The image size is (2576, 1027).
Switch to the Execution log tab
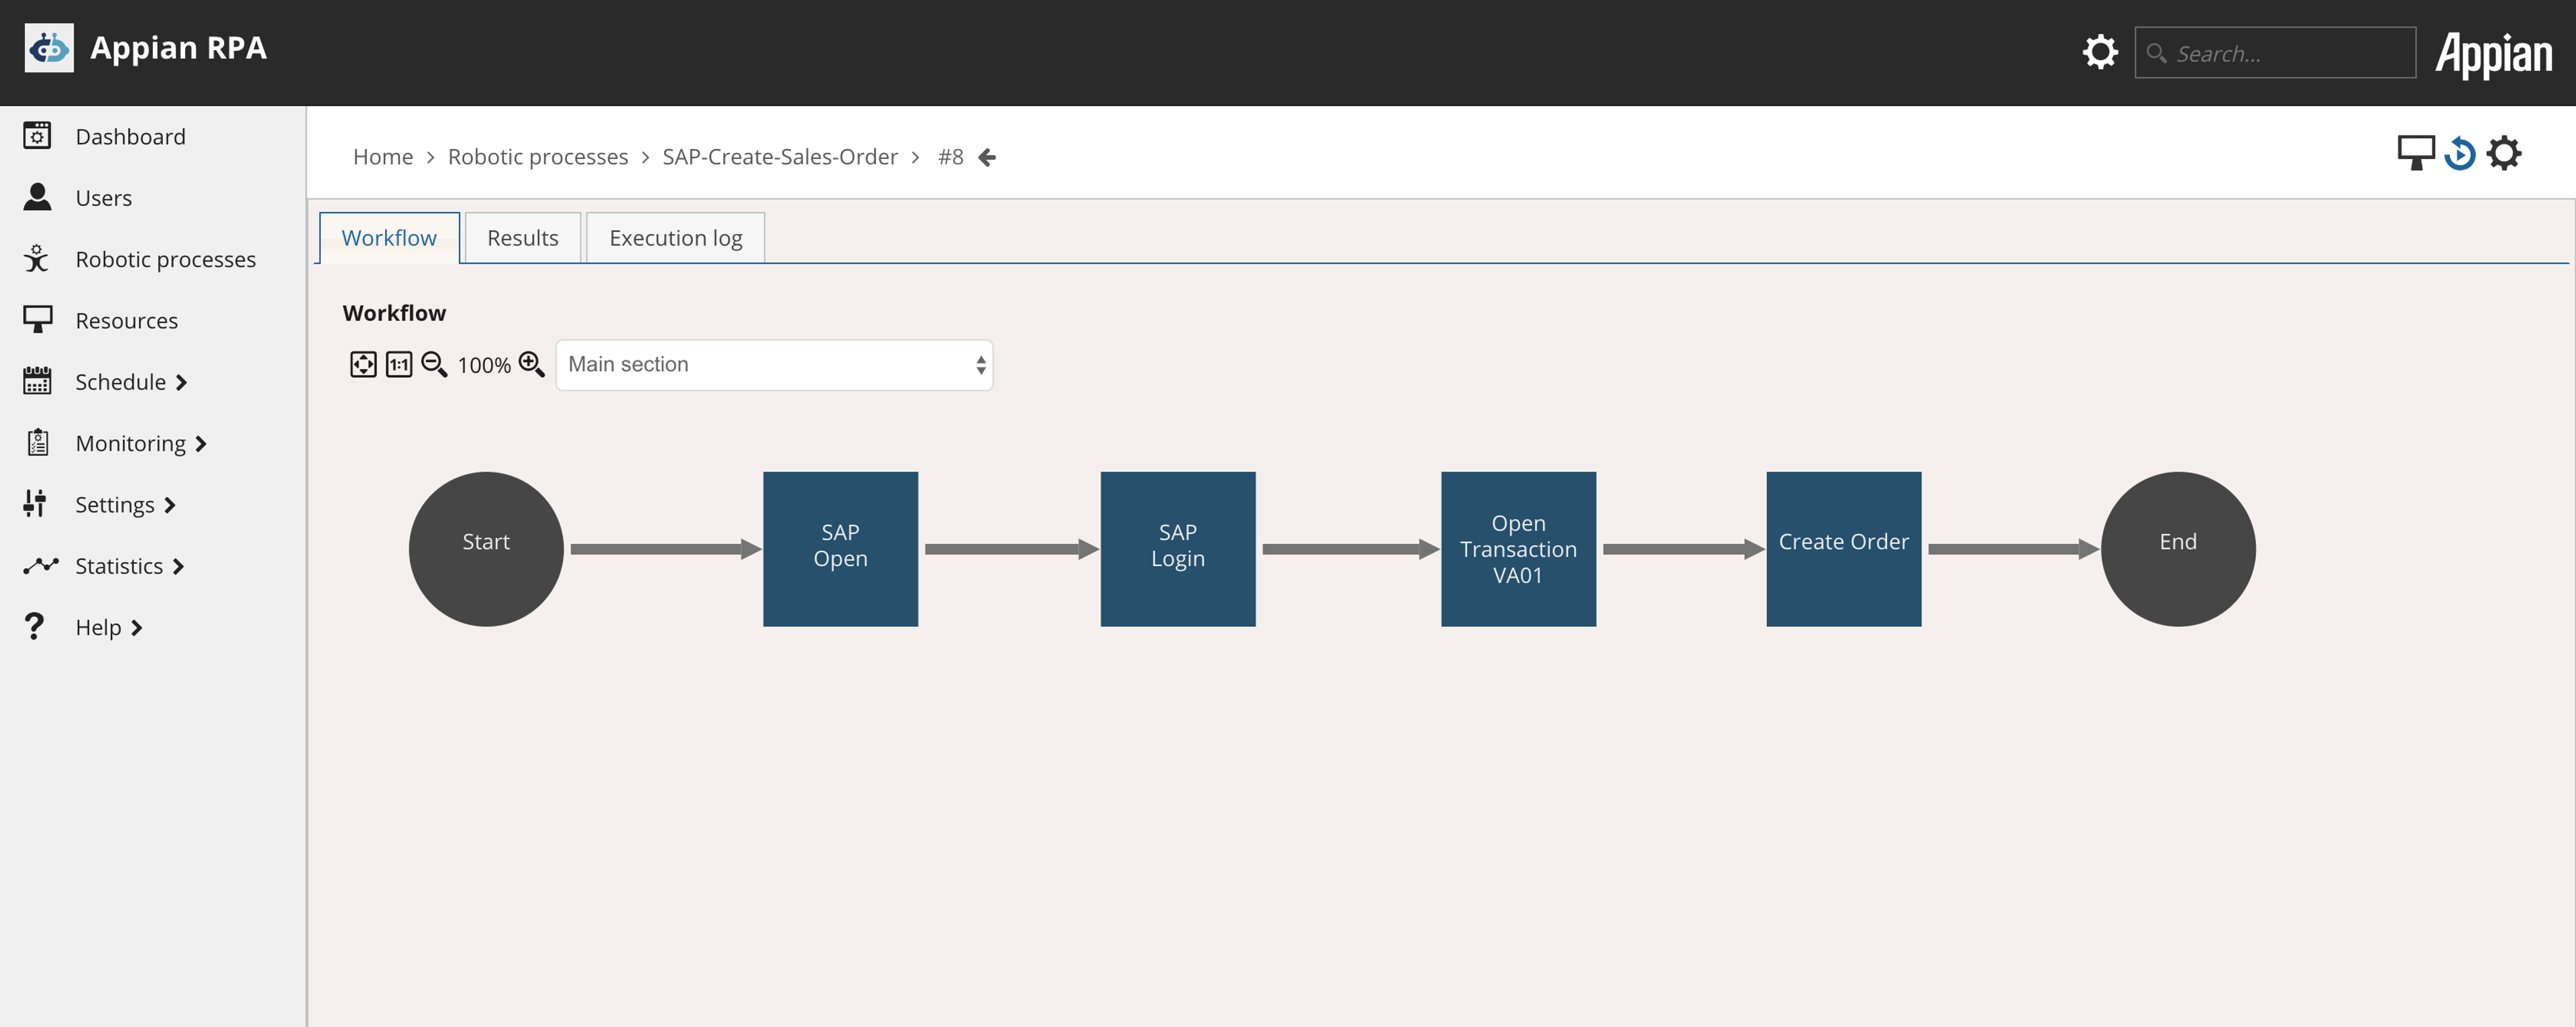[676, 238]
